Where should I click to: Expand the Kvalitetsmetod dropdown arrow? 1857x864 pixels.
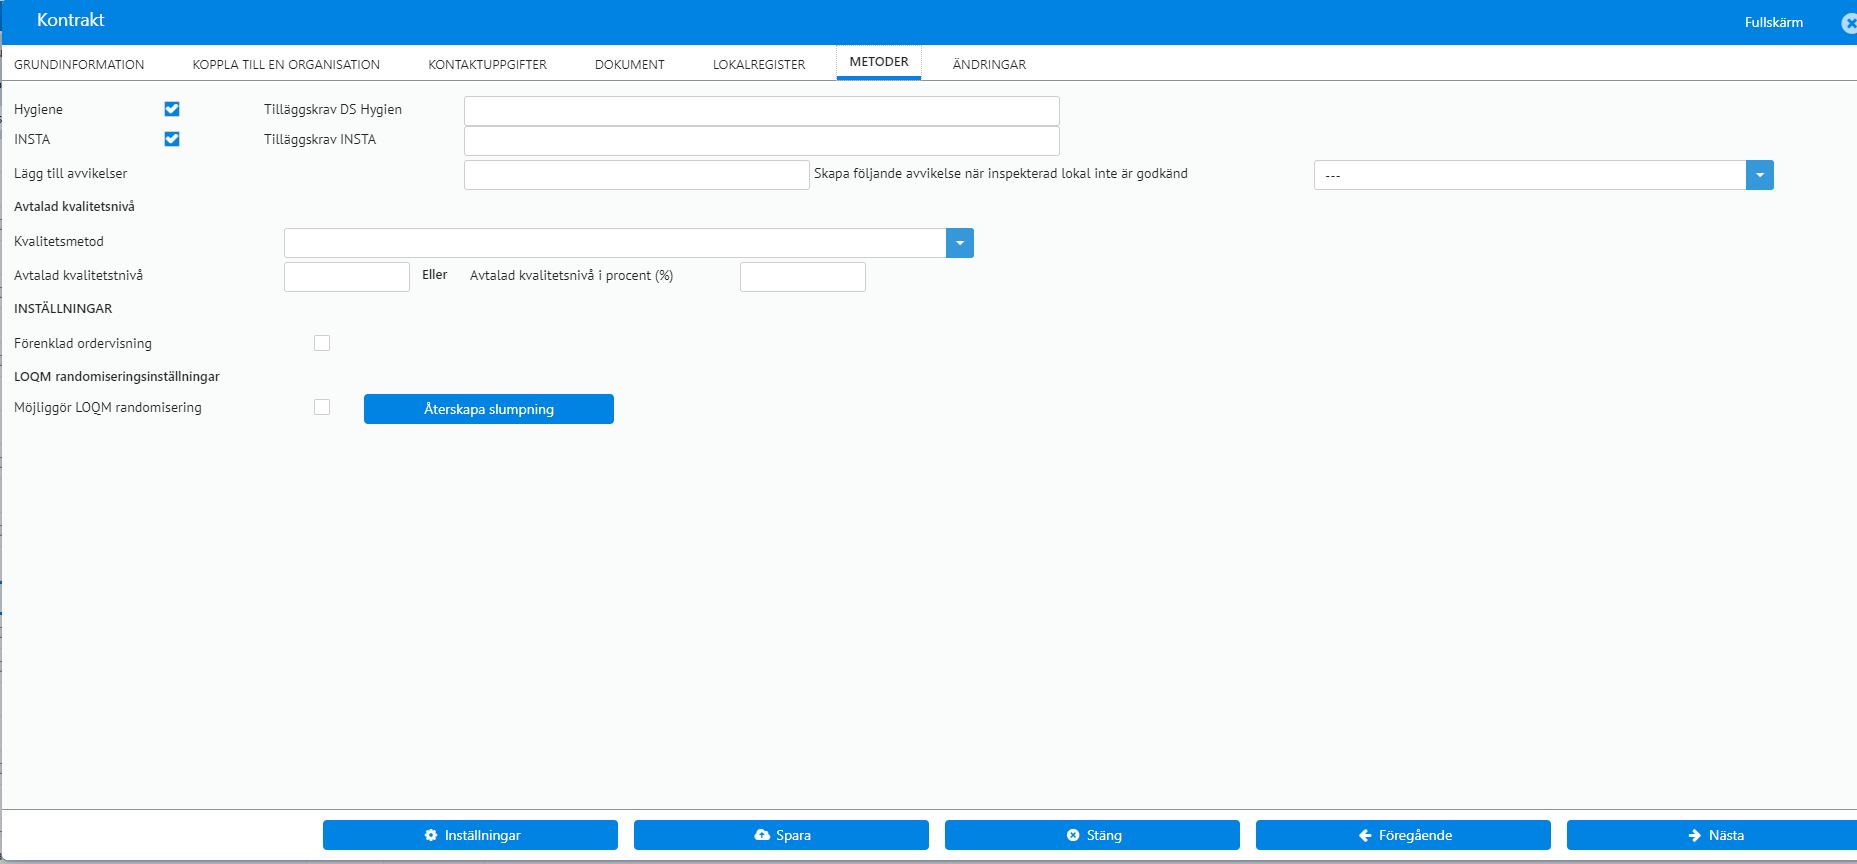click(x=960, y=243)
